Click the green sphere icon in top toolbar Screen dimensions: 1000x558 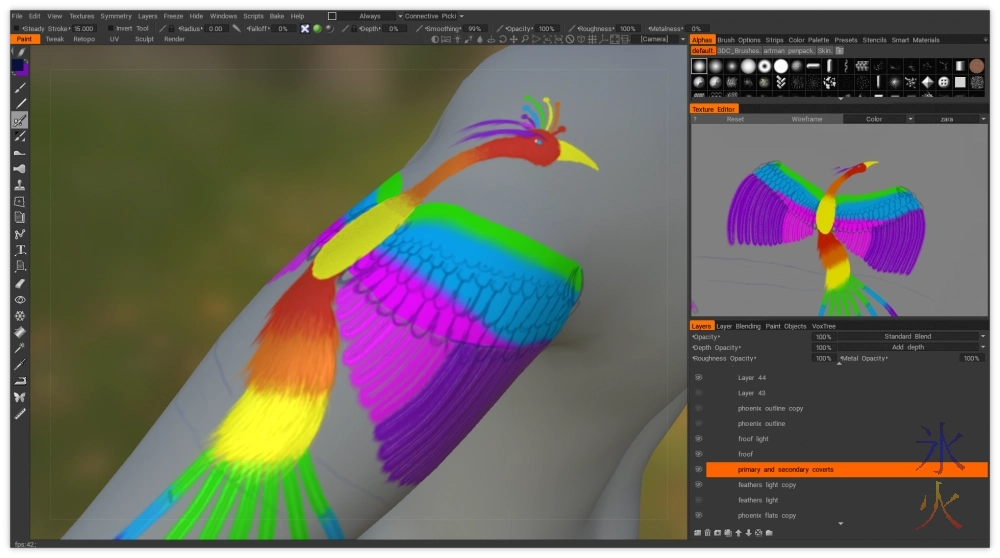(x=317, y=29)
